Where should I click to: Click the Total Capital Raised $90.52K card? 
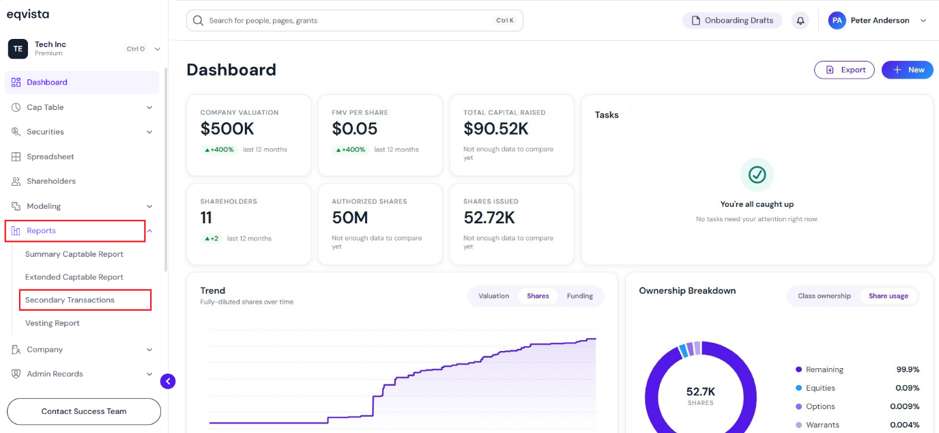click(512, 135)
